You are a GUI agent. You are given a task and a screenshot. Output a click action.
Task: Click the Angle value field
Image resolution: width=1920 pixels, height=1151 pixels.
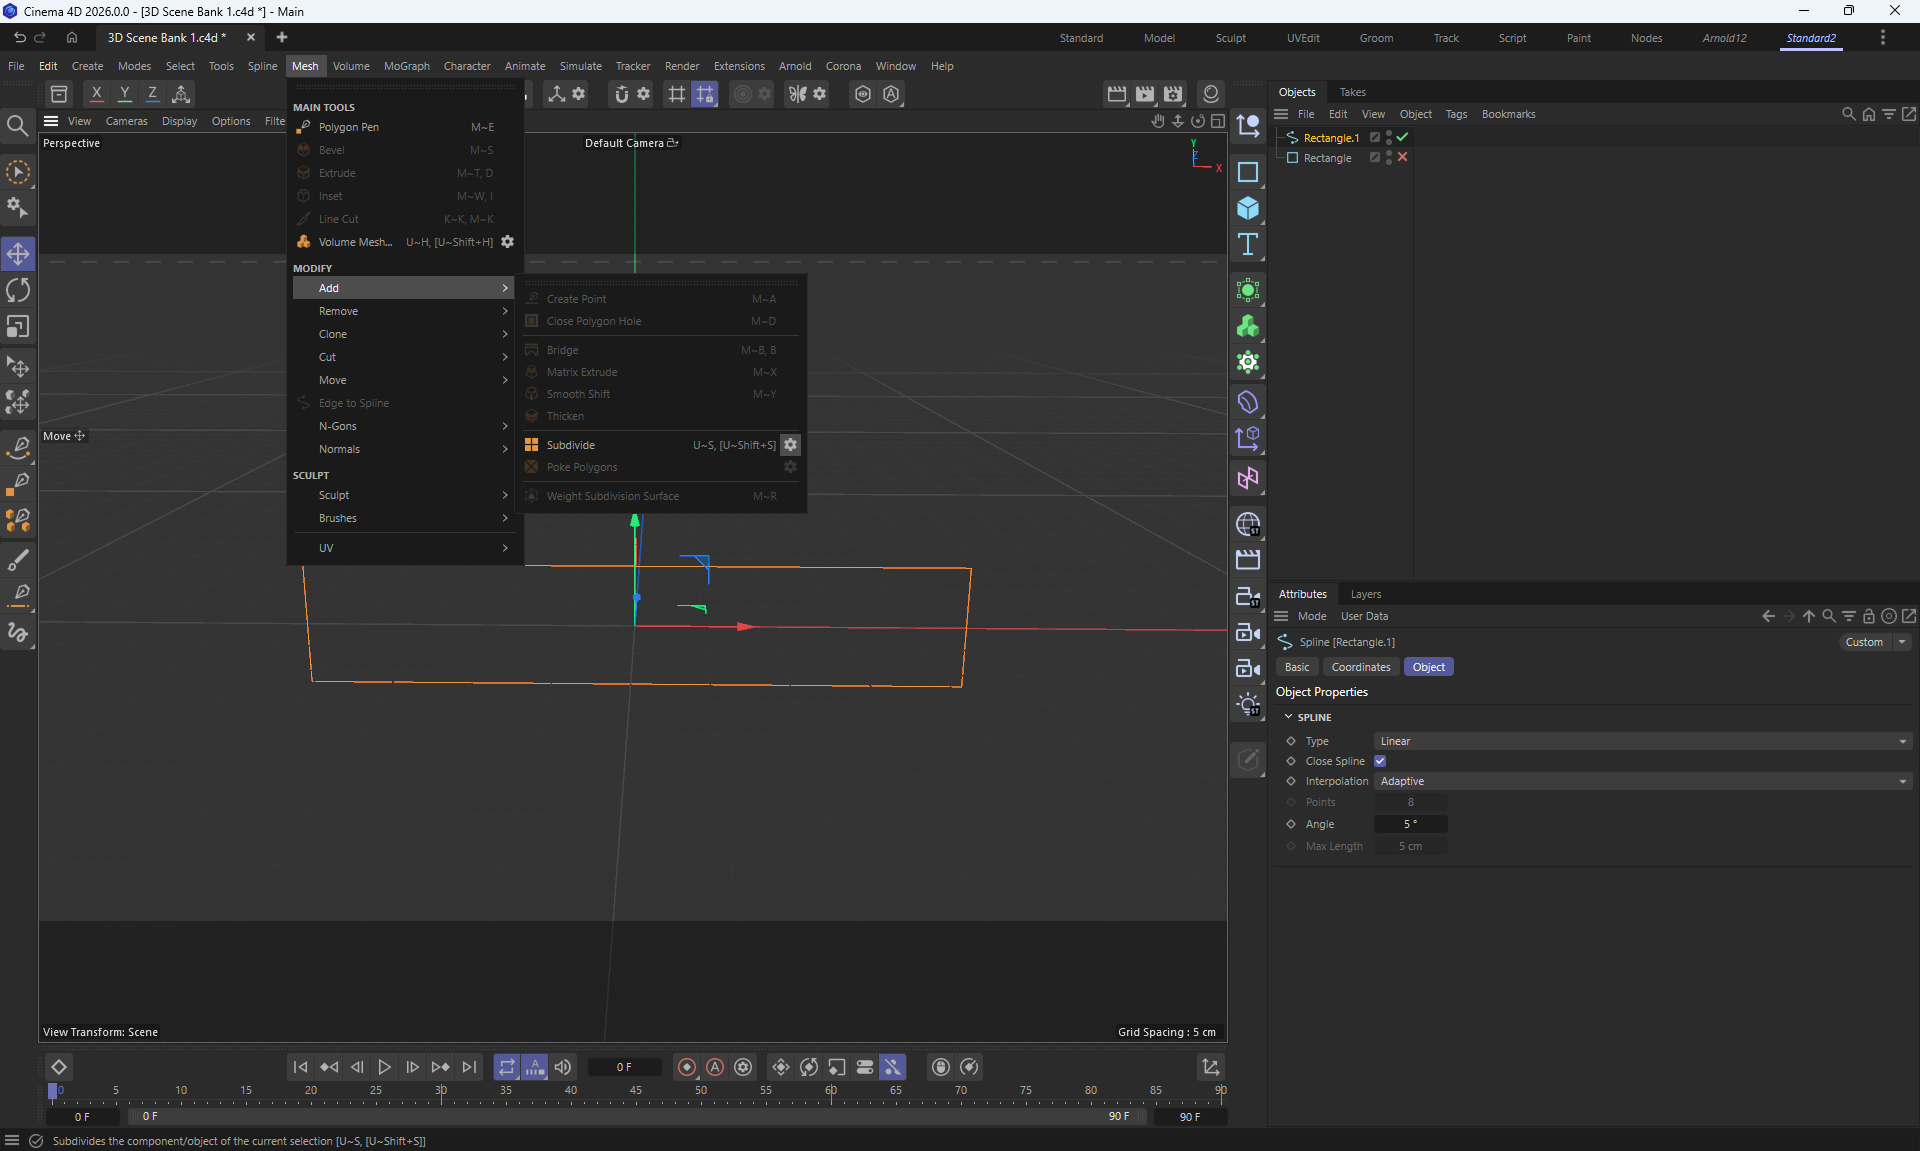[1410, 824]
